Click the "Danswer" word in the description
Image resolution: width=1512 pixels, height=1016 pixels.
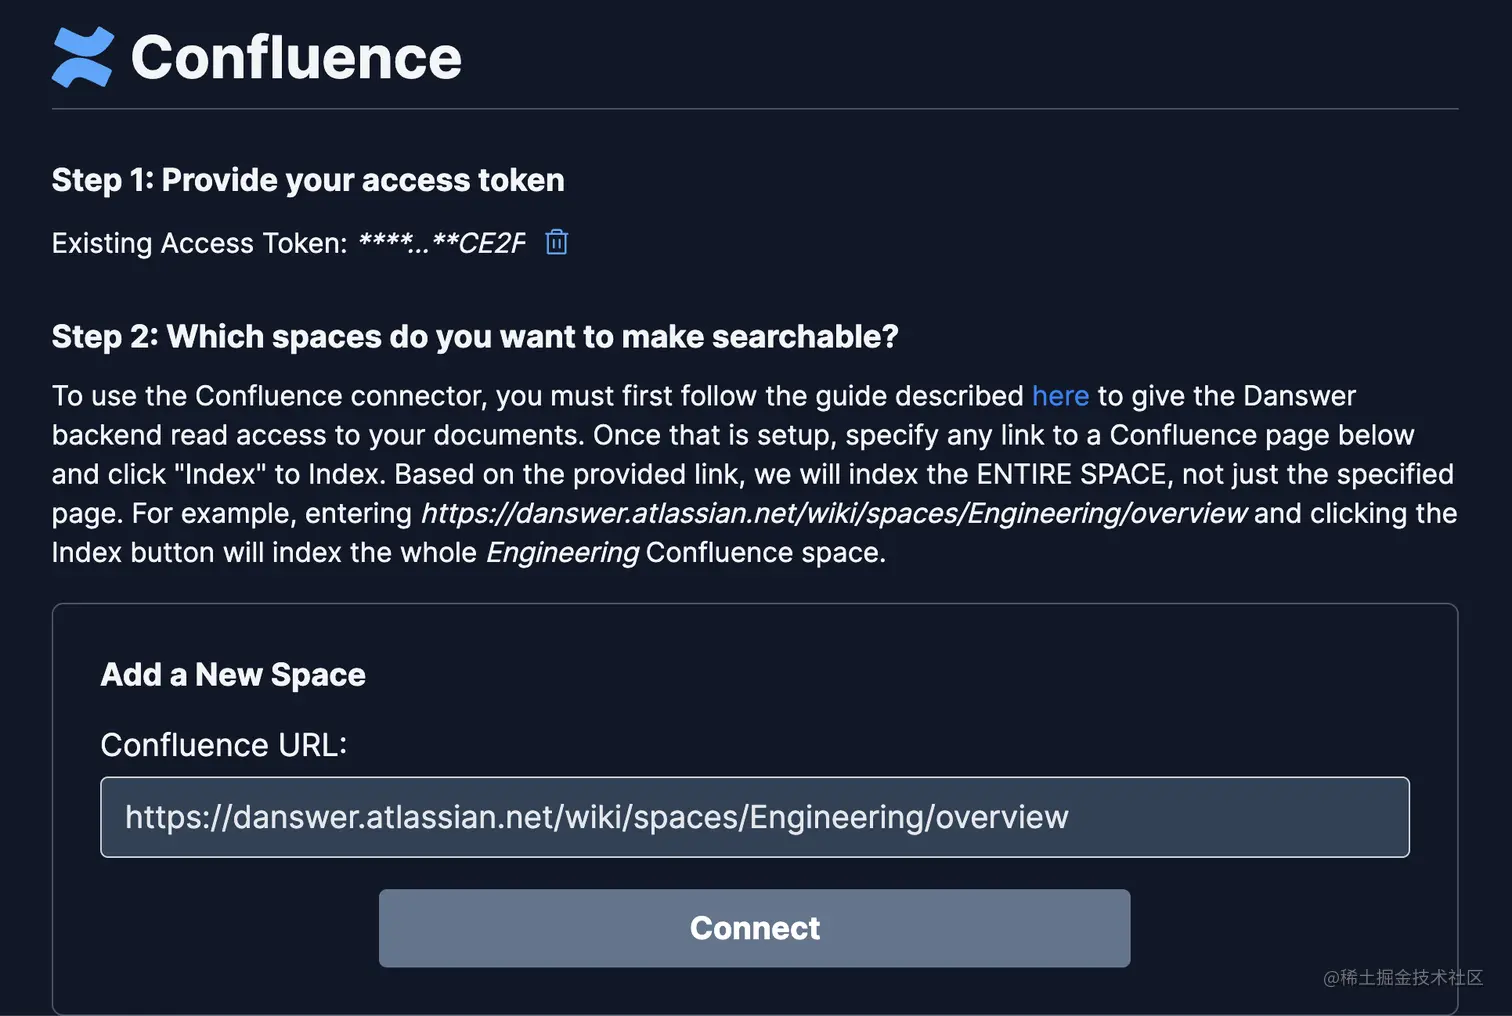tap(1299, 396)
